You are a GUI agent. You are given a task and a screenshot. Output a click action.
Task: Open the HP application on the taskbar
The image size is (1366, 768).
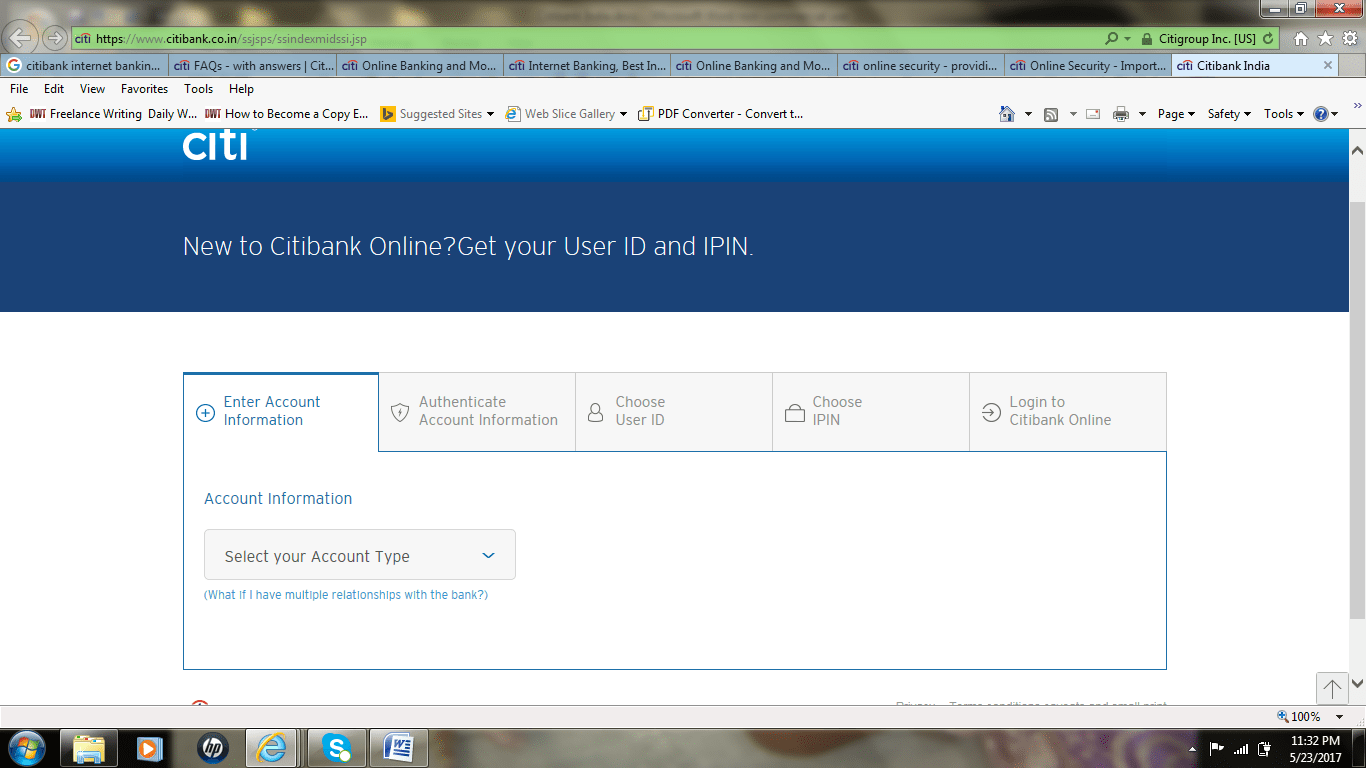[x=212, y=748]
